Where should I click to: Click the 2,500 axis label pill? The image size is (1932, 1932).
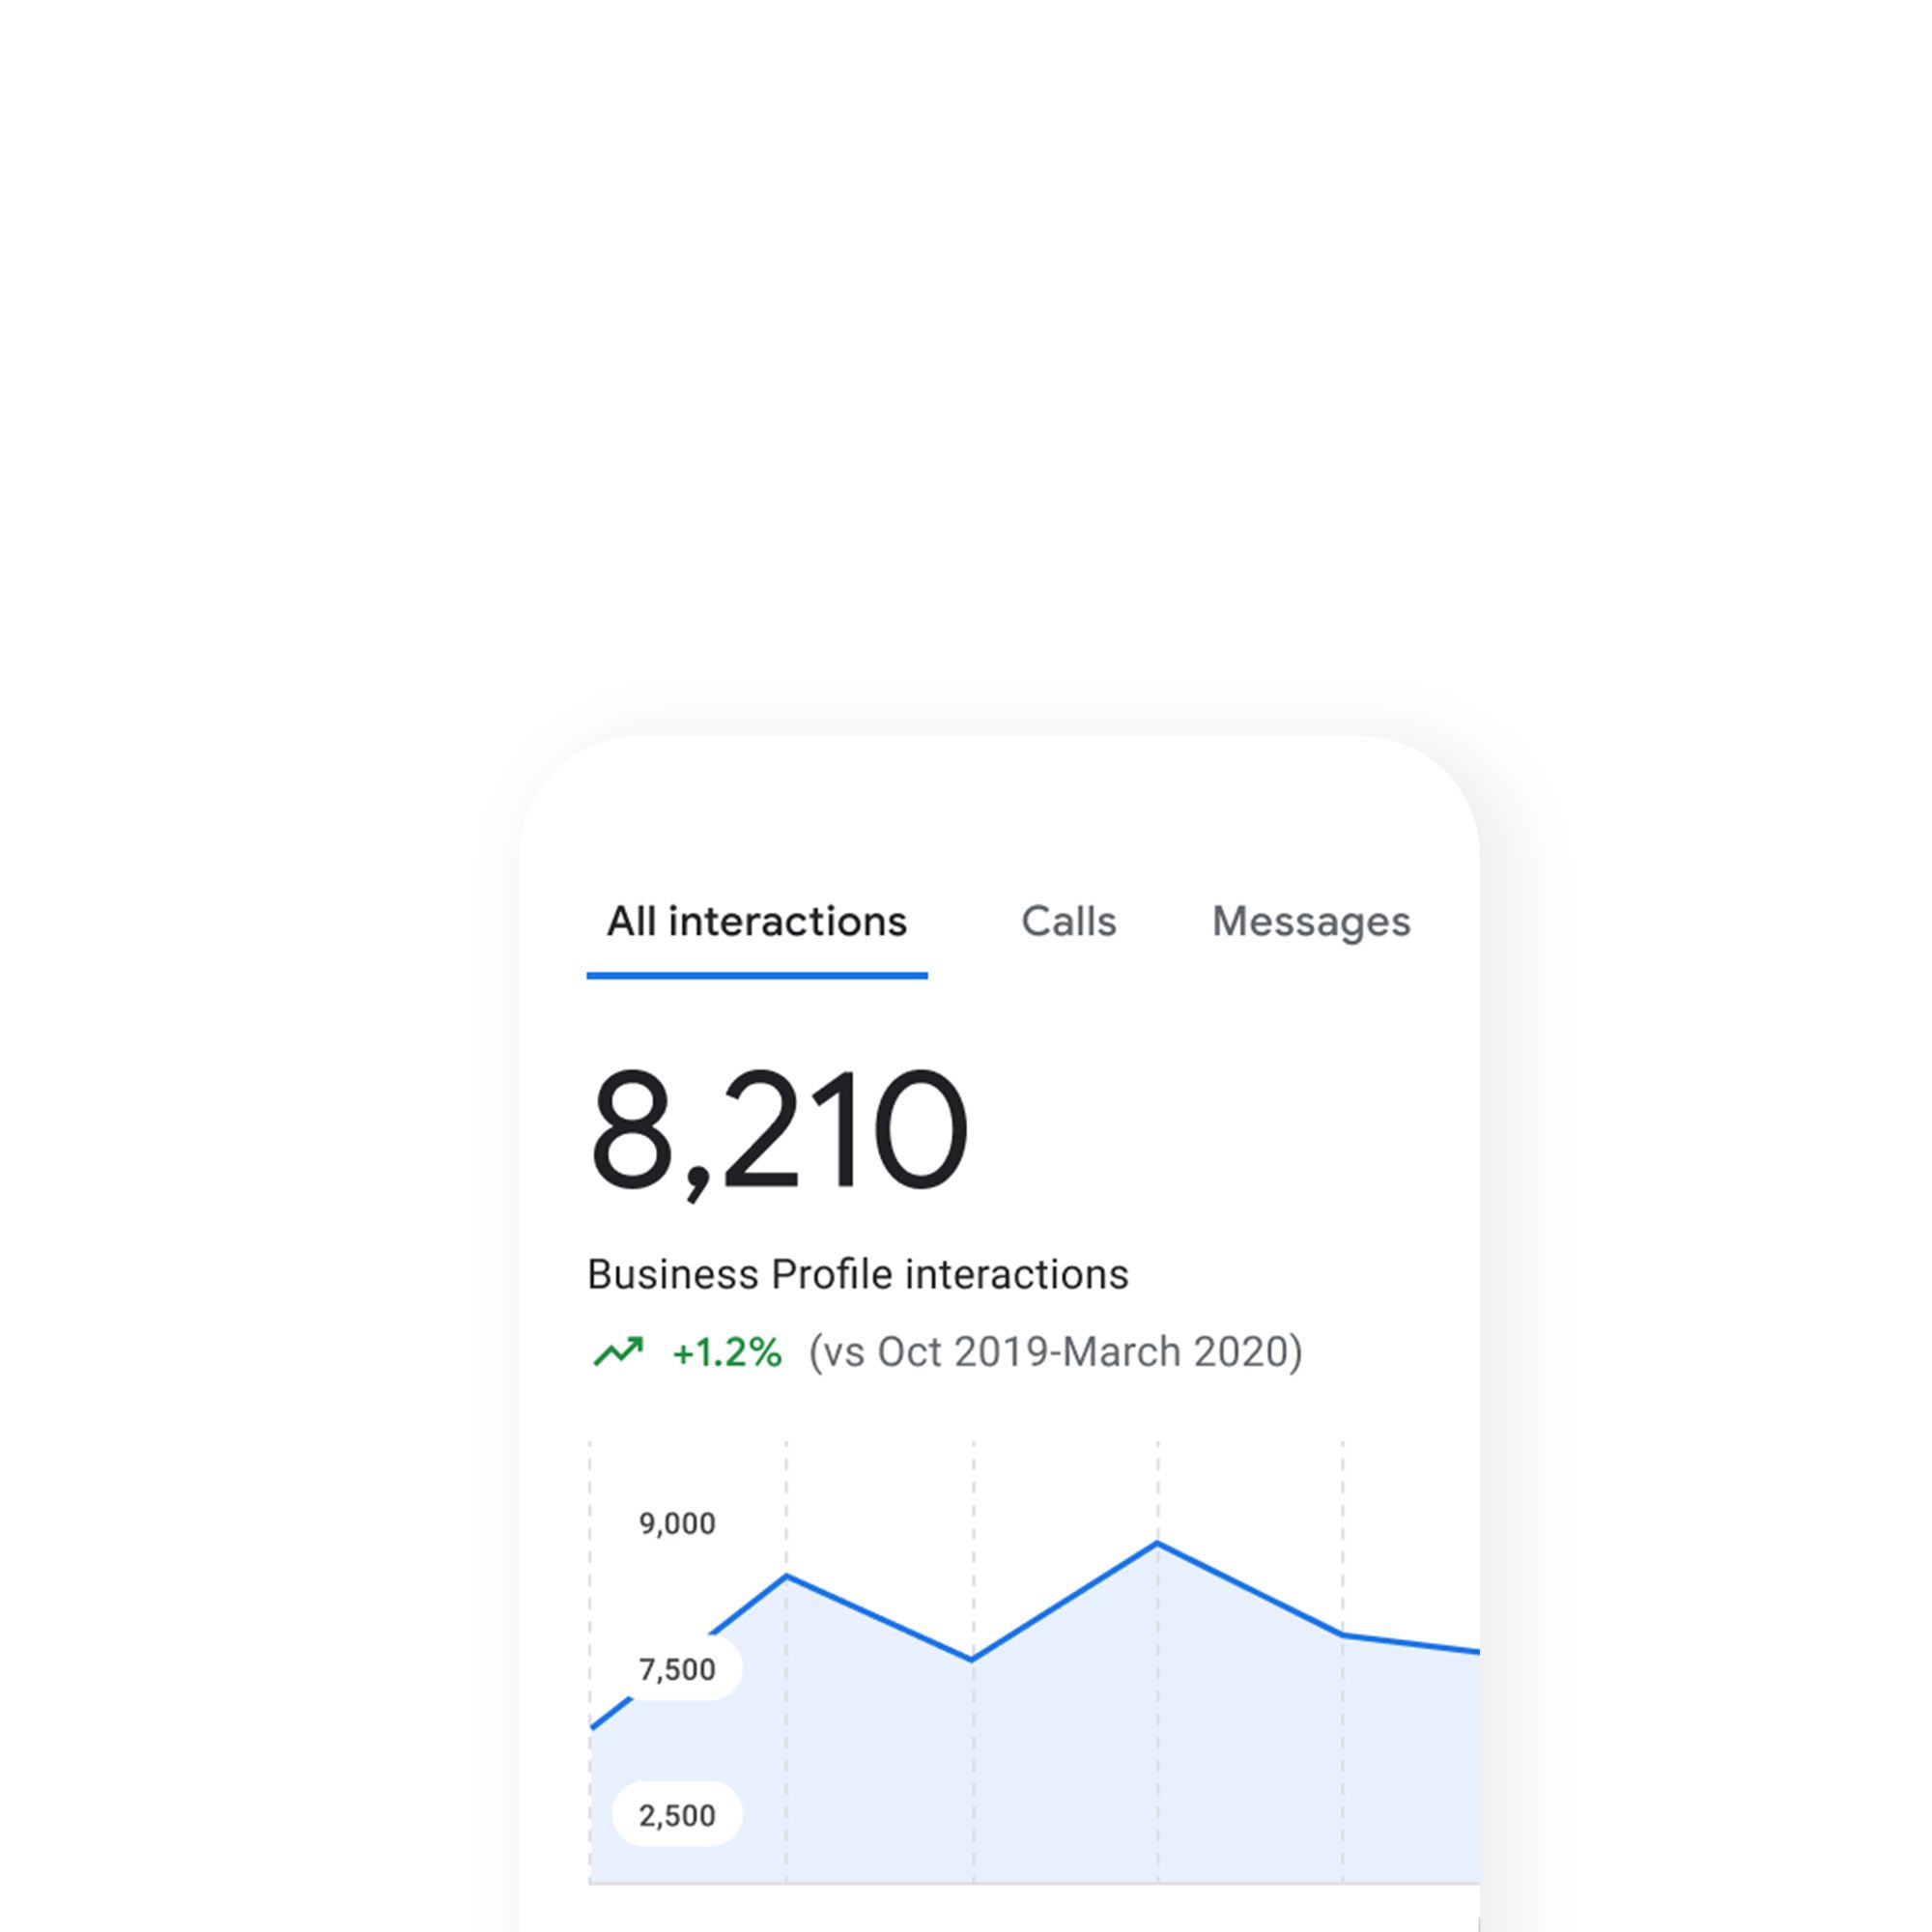(678, 1814)
